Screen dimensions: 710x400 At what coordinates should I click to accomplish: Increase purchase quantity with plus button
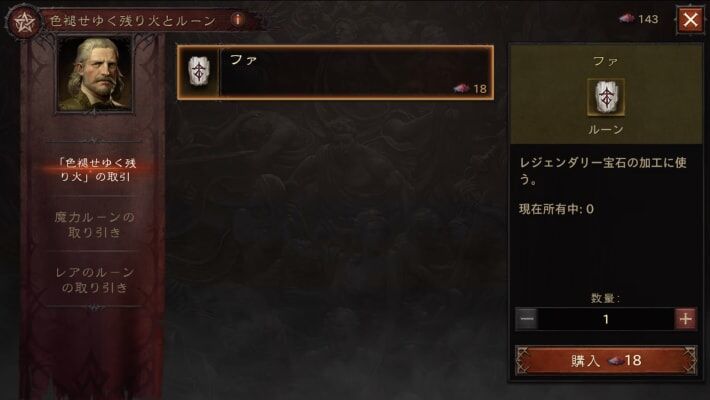(x=686, y=319)
